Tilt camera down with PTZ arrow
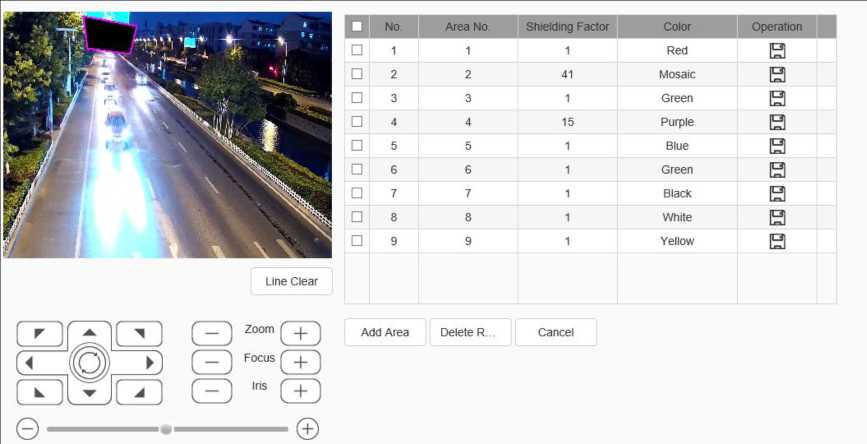The height and width of the screenshot is (444, 867). click(90, 392)
